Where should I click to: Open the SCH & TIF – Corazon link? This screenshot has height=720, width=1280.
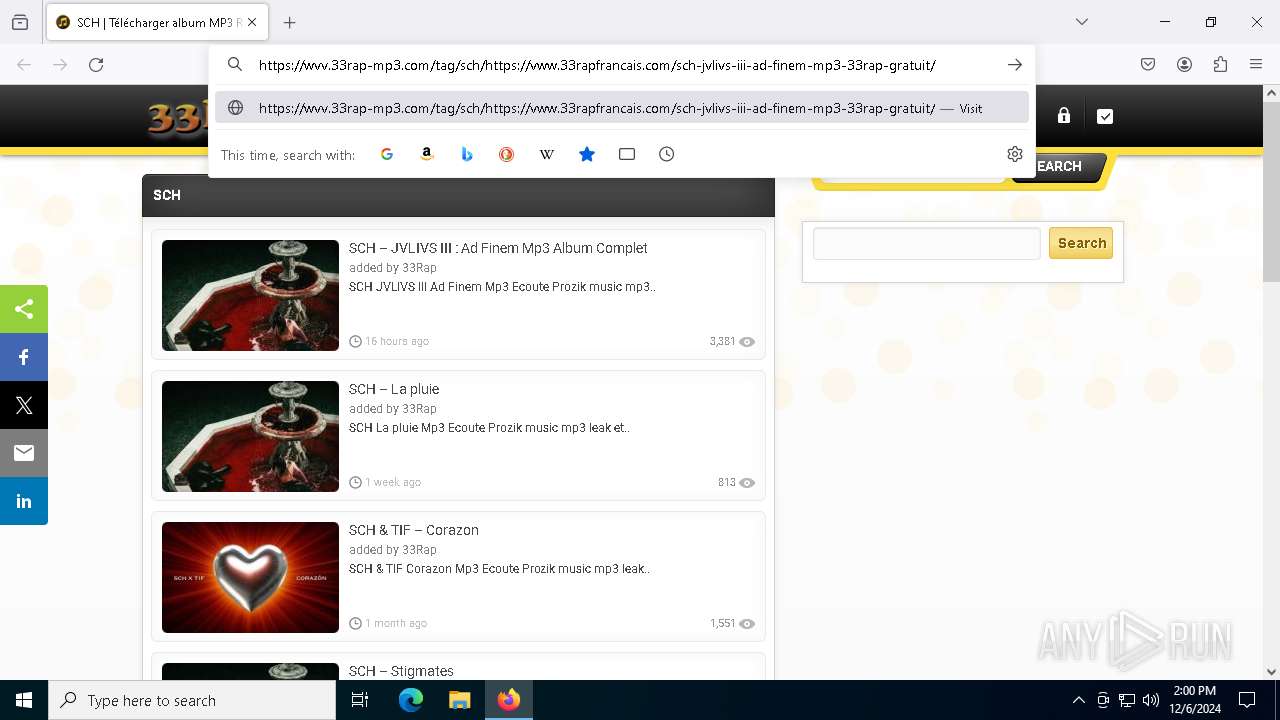pyautogui.click(x=414, y=530)
